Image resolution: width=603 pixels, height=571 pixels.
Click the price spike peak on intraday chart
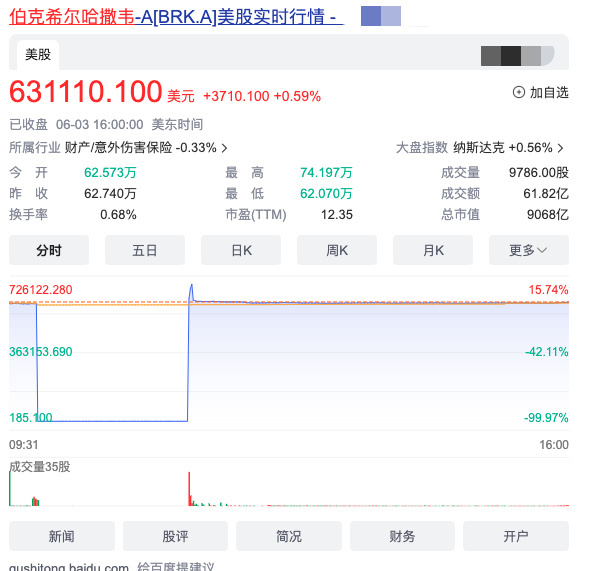pos(191,286)
